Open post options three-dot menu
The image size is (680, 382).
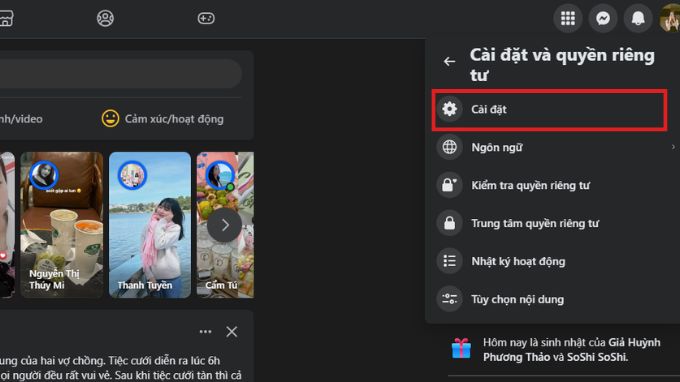coord(205,332)
